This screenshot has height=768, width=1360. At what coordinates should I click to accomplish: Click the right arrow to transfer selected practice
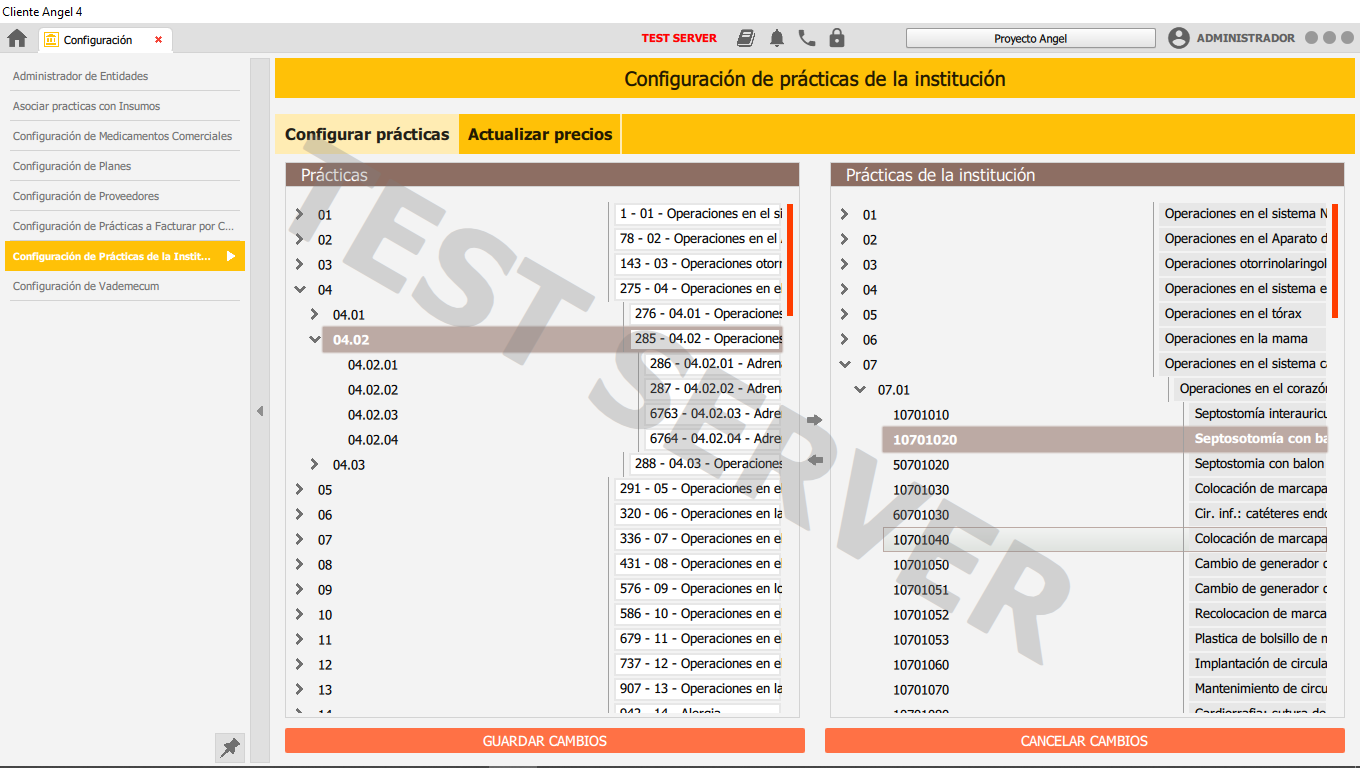pos(814,420)
